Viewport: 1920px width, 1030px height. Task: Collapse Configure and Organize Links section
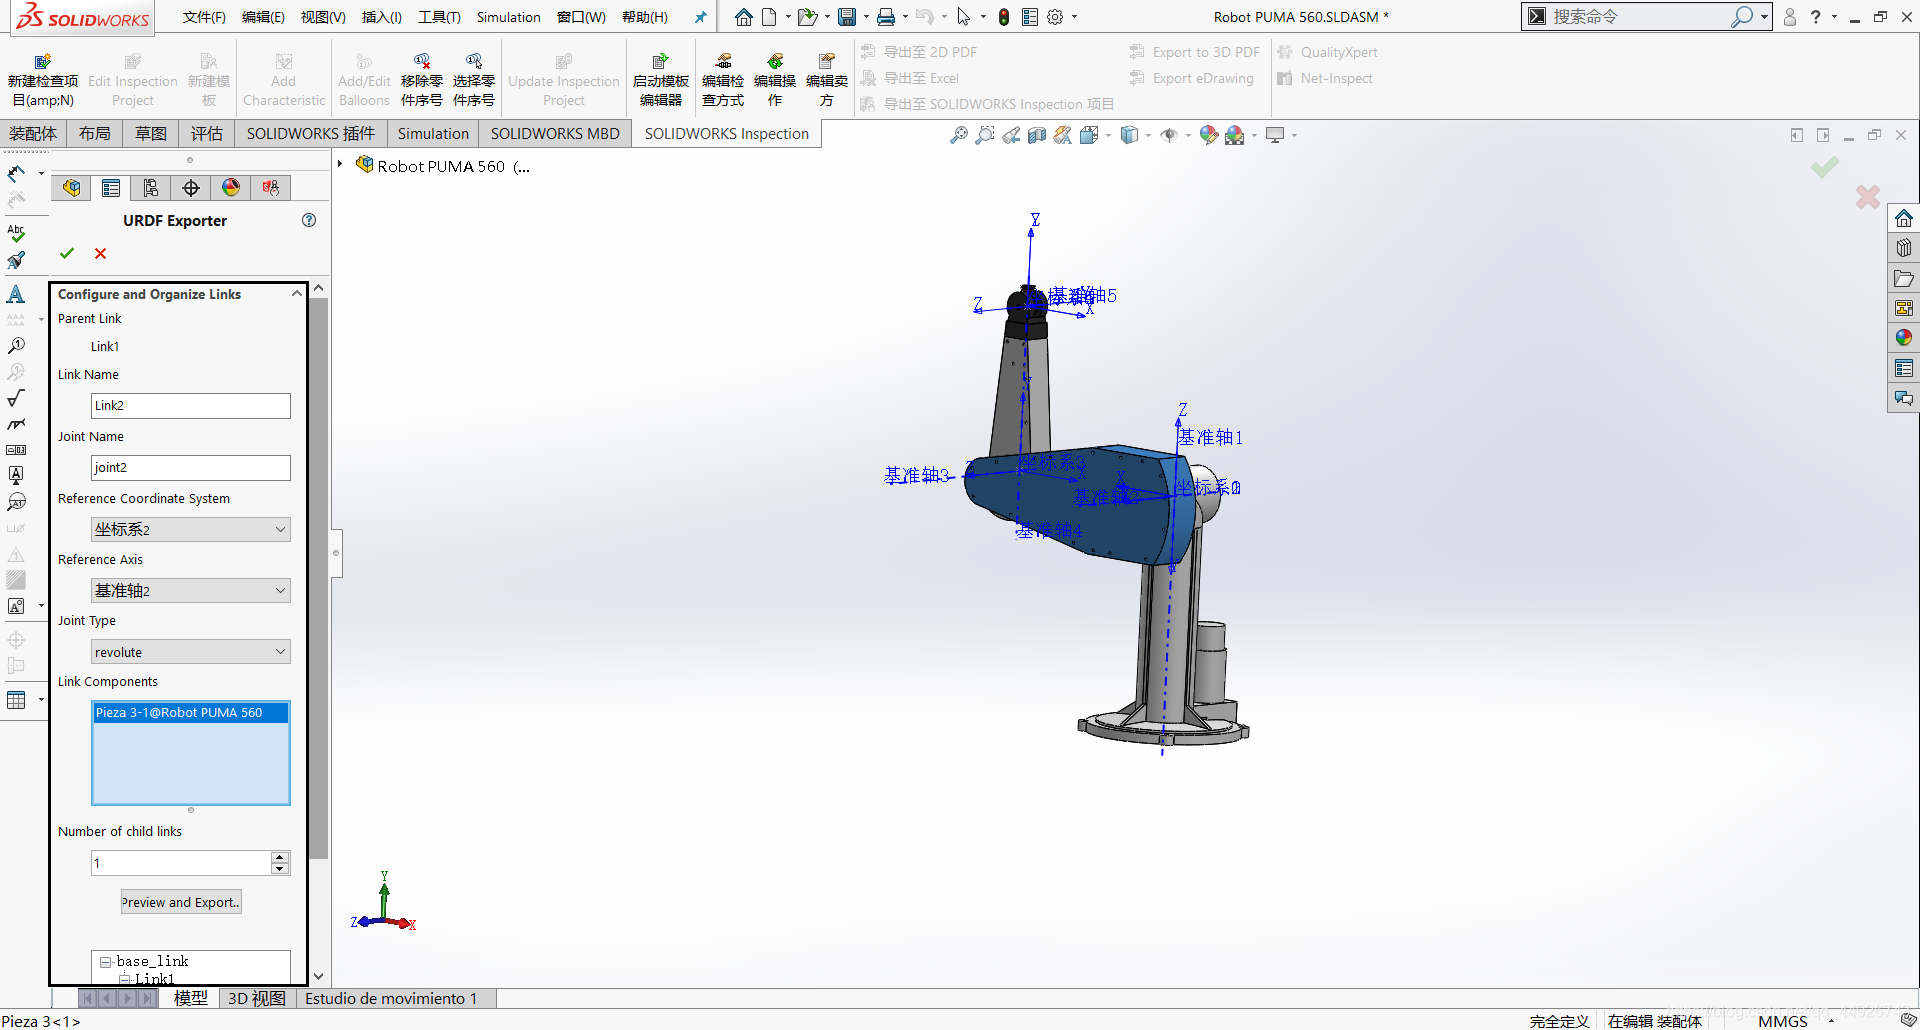(296, 294)
